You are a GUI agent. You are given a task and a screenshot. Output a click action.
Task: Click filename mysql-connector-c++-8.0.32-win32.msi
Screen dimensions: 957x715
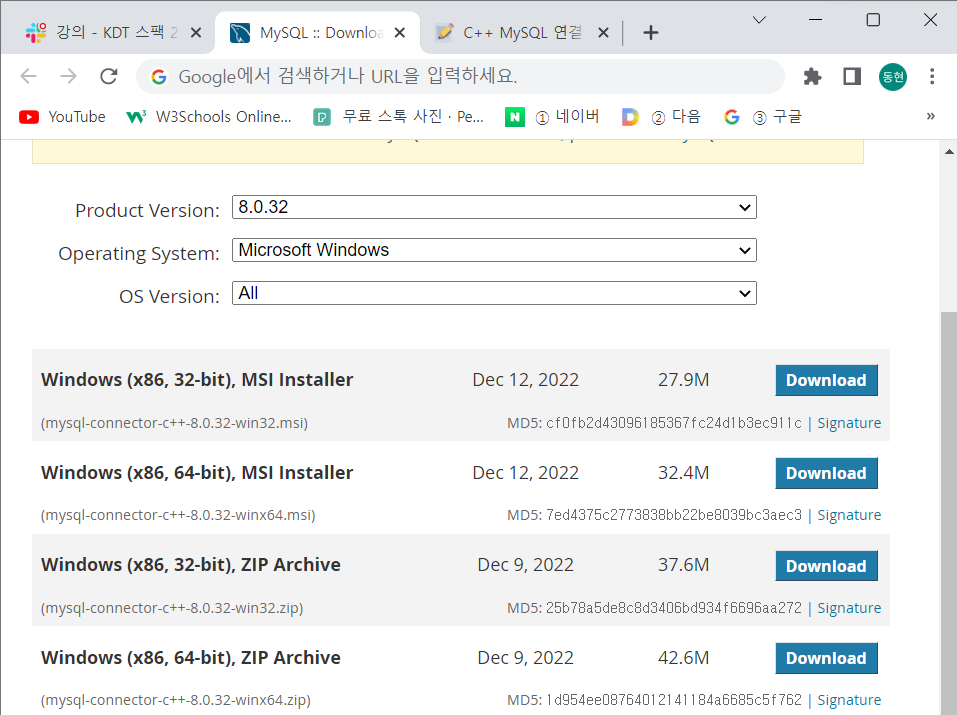(174, 423)
